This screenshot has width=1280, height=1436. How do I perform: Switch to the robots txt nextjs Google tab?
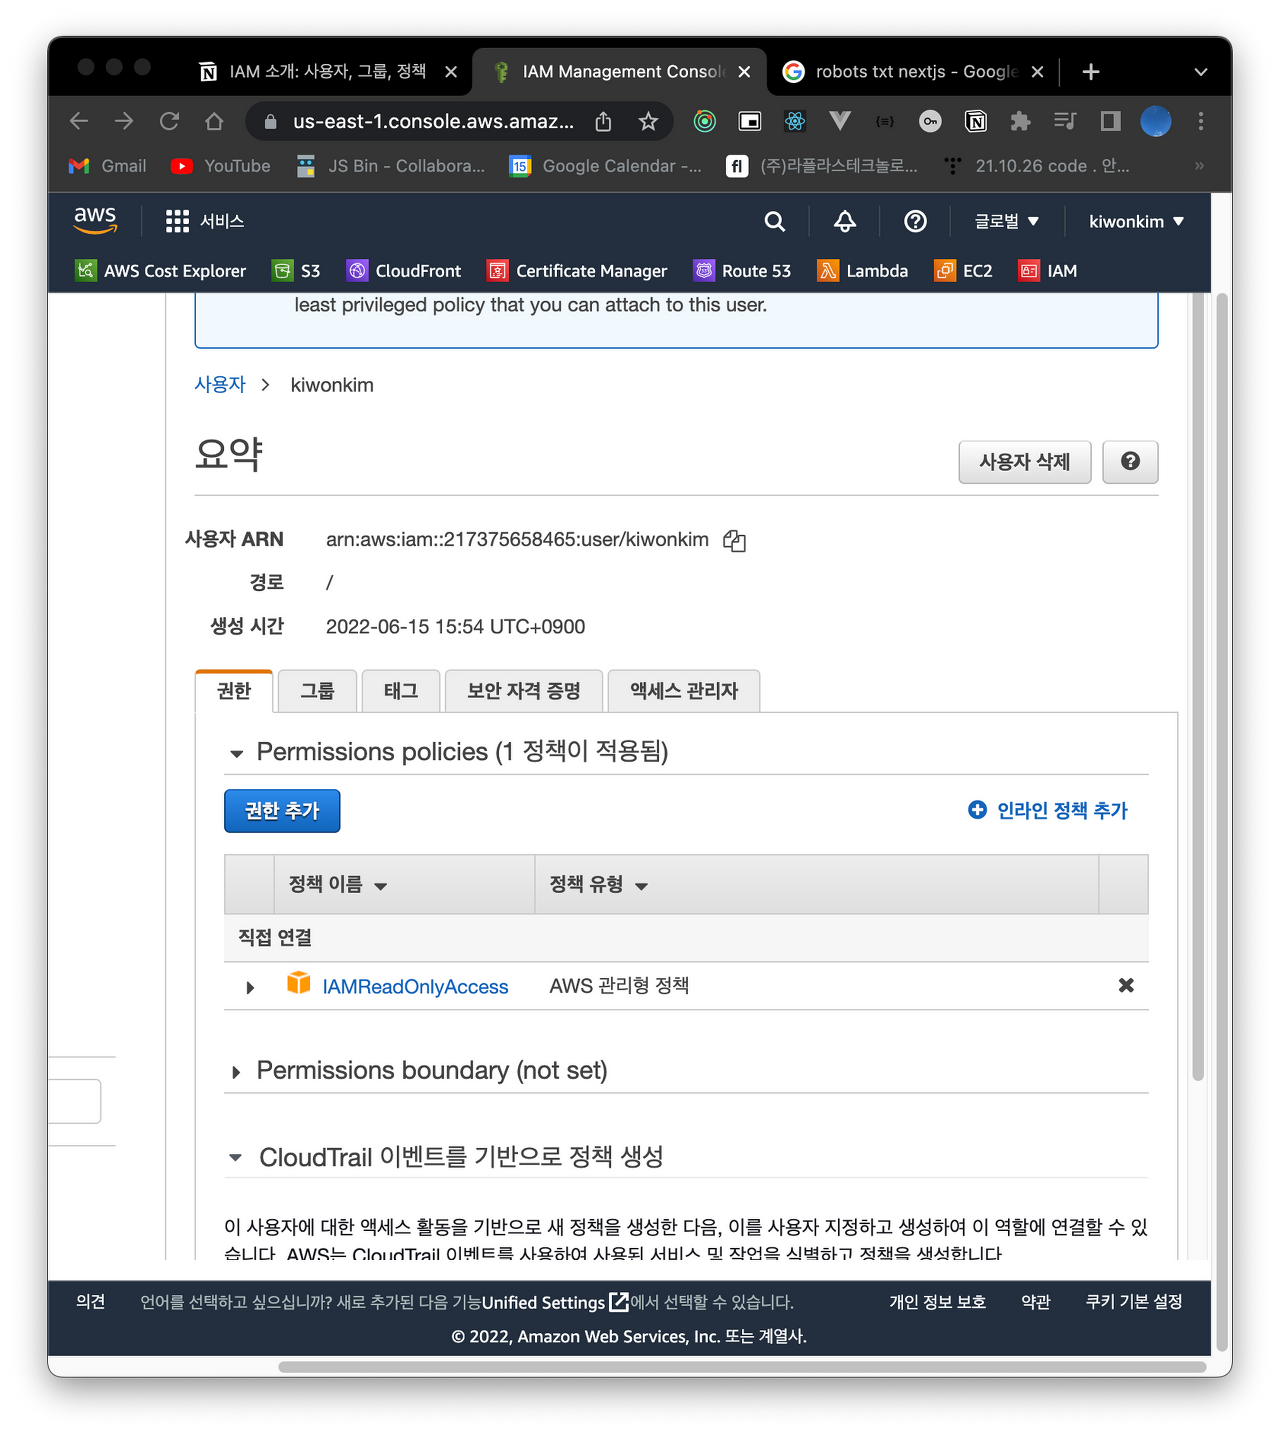(915, 71)
